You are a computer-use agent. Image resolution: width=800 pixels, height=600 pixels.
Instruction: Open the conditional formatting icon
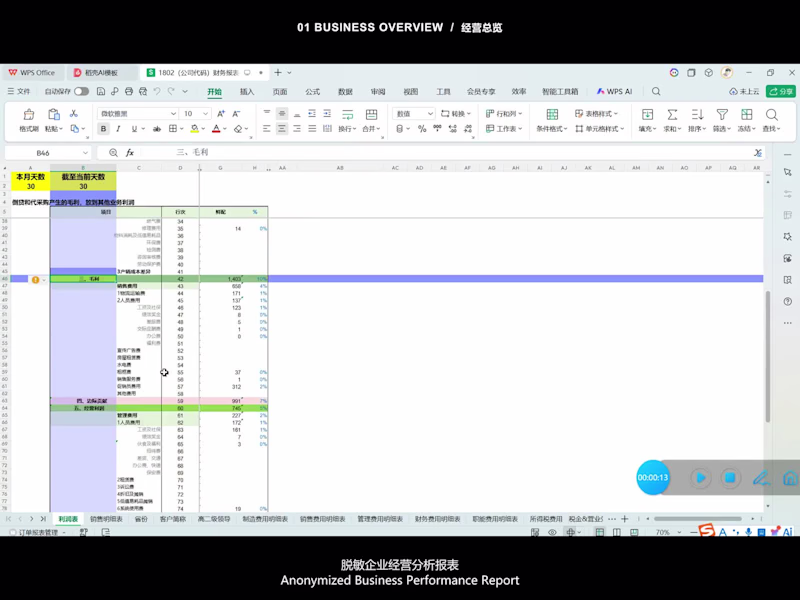(552, 114)
